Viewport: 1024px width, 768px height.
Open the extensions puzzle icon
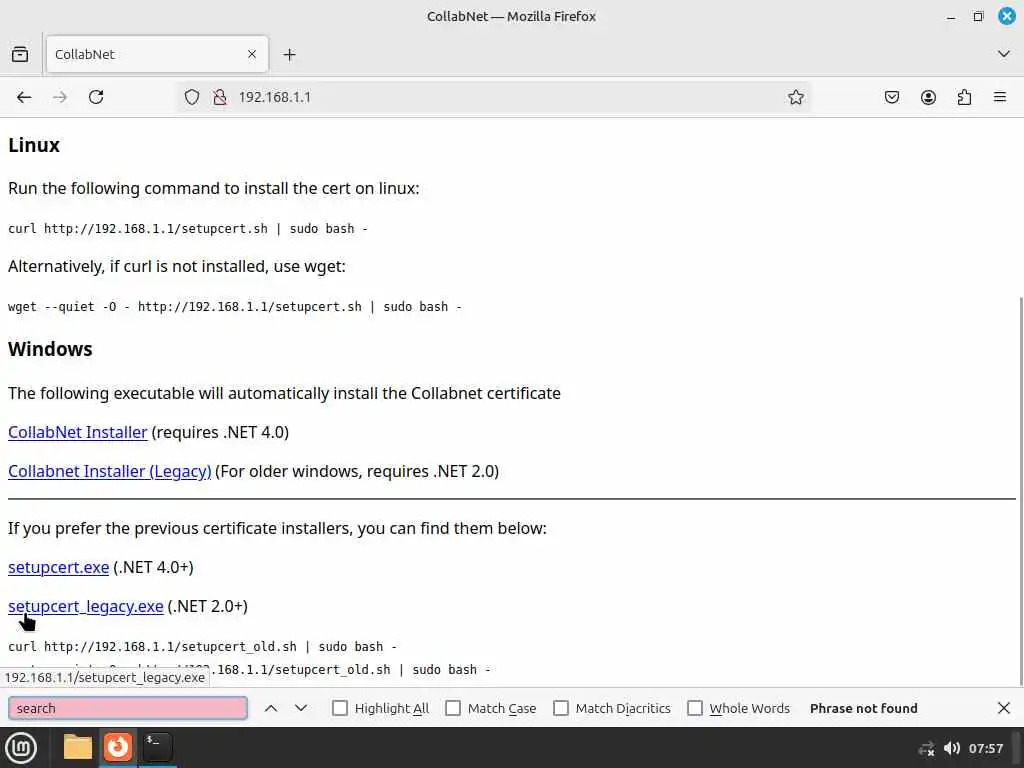click(x=964, y=97)
